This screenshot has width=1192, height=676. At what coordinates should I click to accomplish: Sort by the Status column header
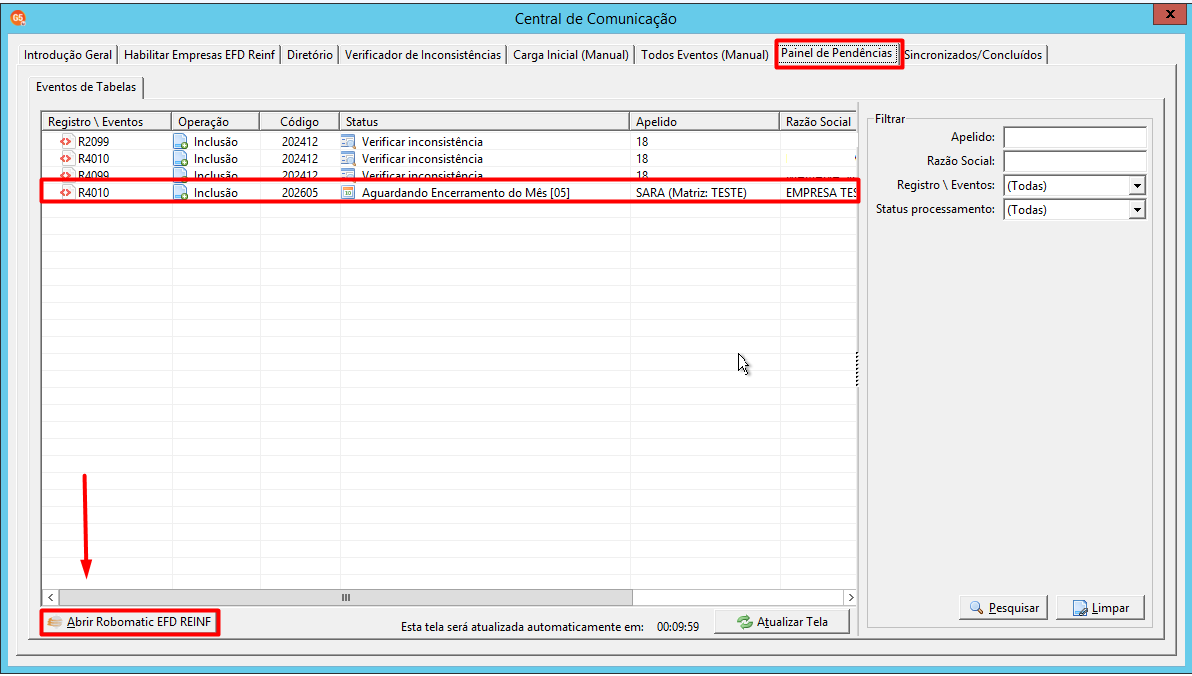[x=484, y=122]
